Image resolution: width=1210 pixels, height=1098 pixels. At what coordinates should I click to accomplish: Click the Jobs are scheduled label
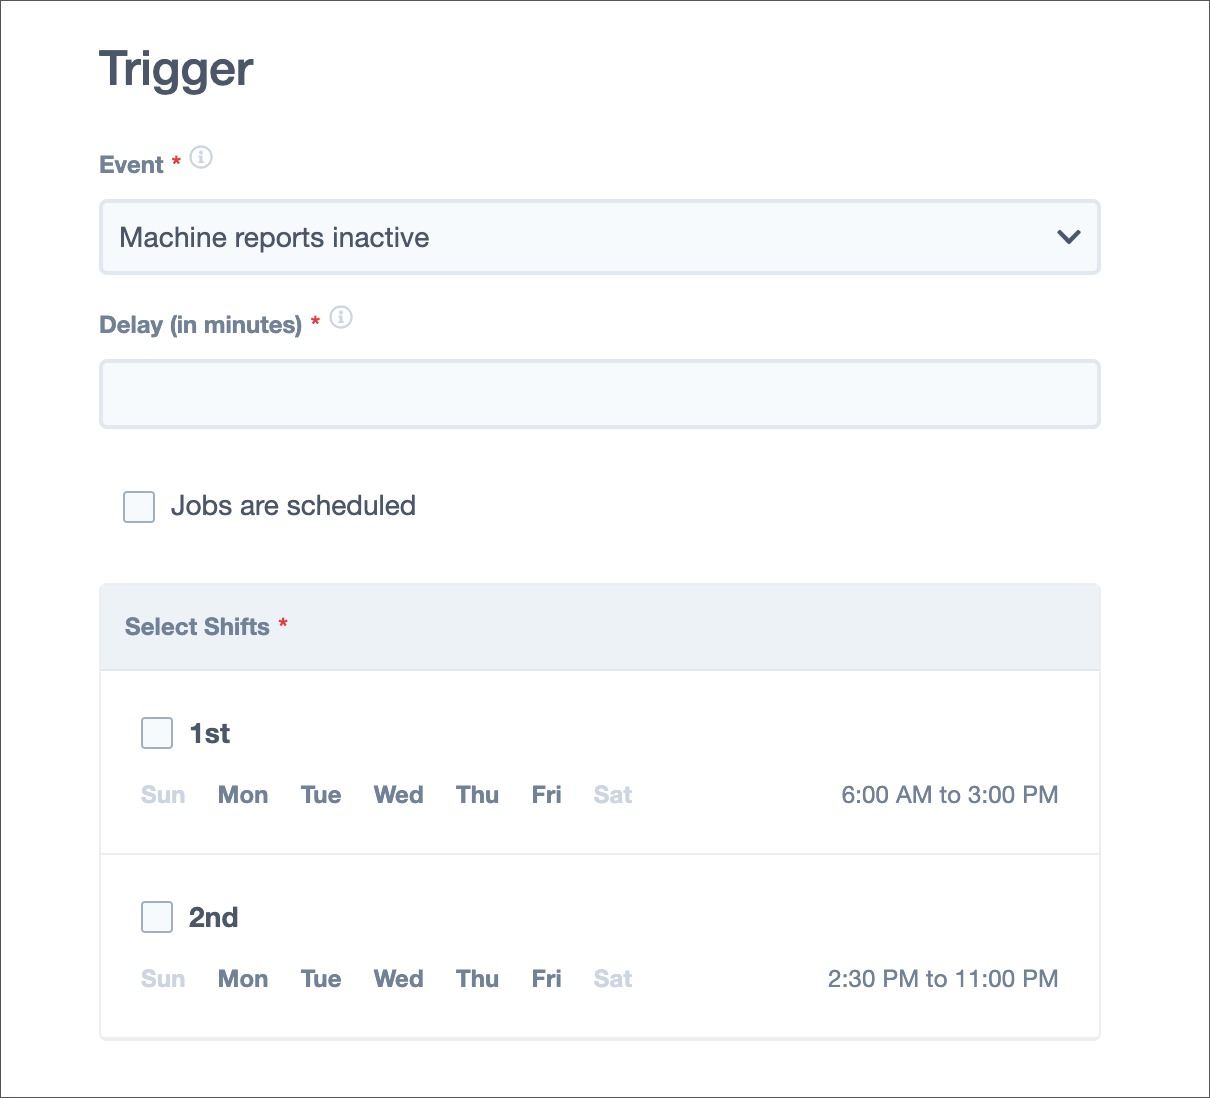[293, 506]
